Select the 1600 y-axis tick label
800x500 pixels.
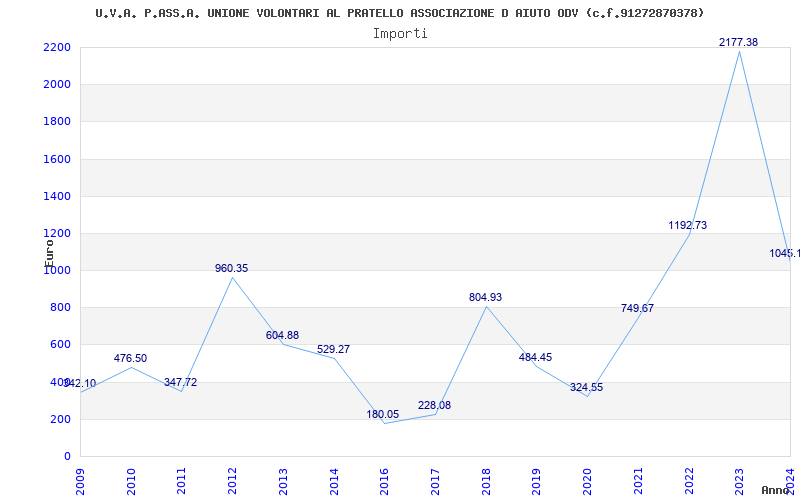57,159
